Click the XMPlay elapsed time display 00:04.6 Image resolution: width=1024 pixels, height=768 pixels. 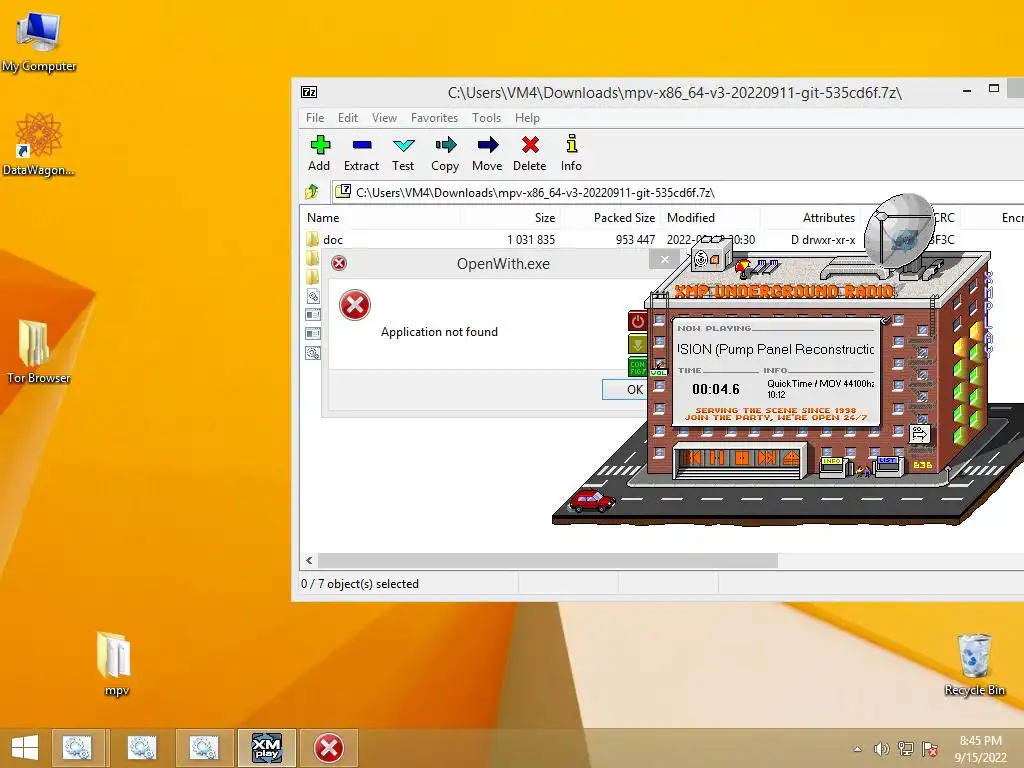[716, 389]
